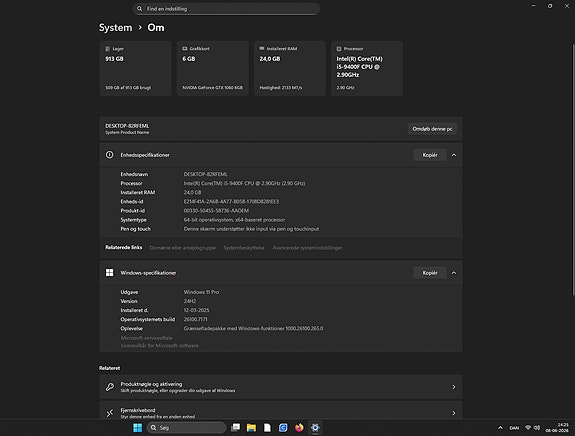Viewport: 575px width, 436px height.
Task: Launch Firefox from the taskbar
Action: (x=299, y=428)
